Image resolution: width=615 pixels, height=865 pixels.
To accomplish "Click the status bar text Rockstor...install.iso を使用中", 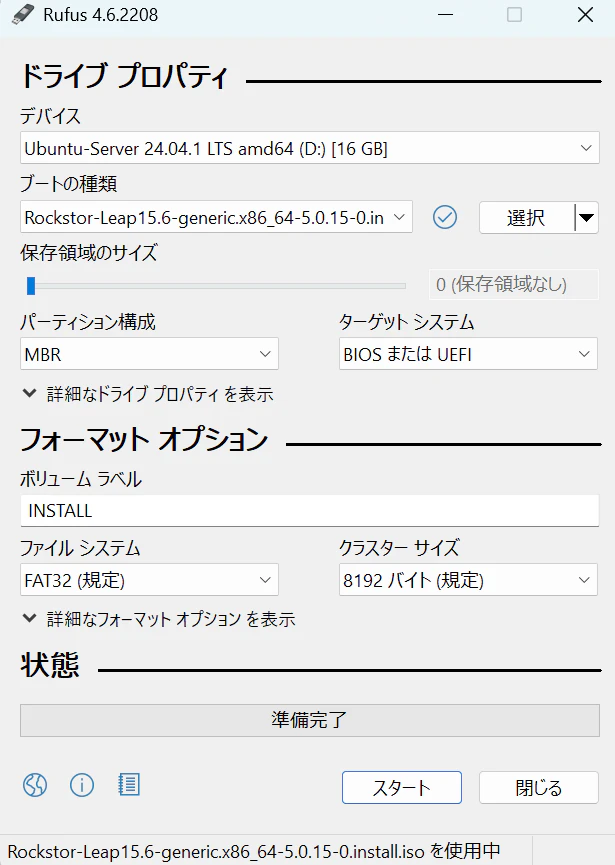I will click(x=254, y=851).
